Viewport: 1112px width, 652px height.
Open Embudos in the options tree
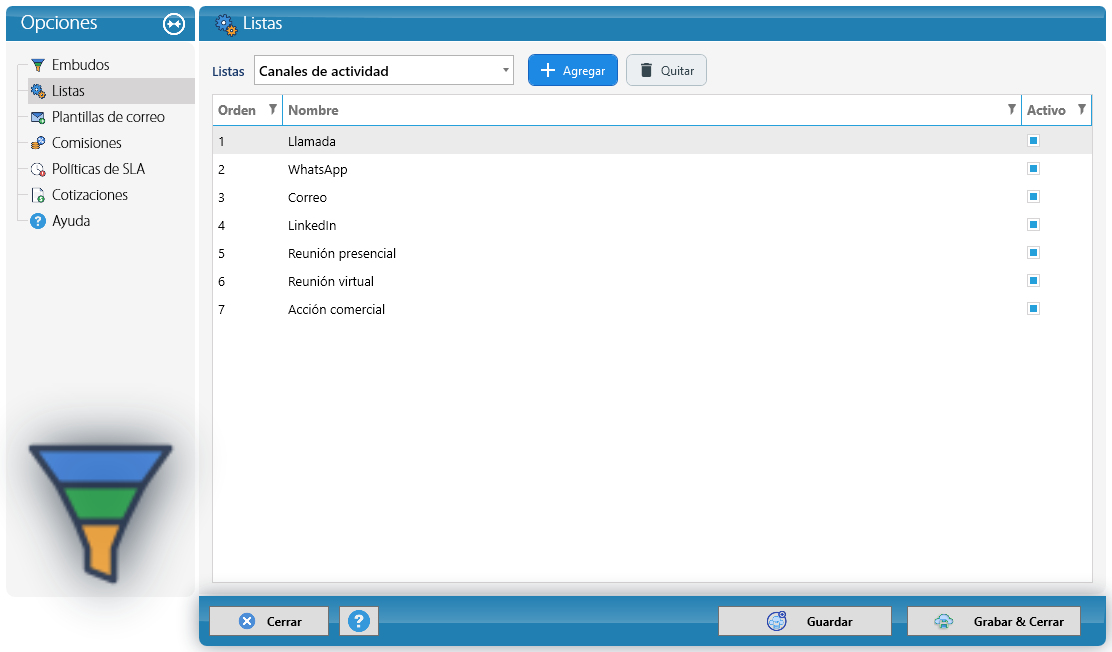[80, 65]
